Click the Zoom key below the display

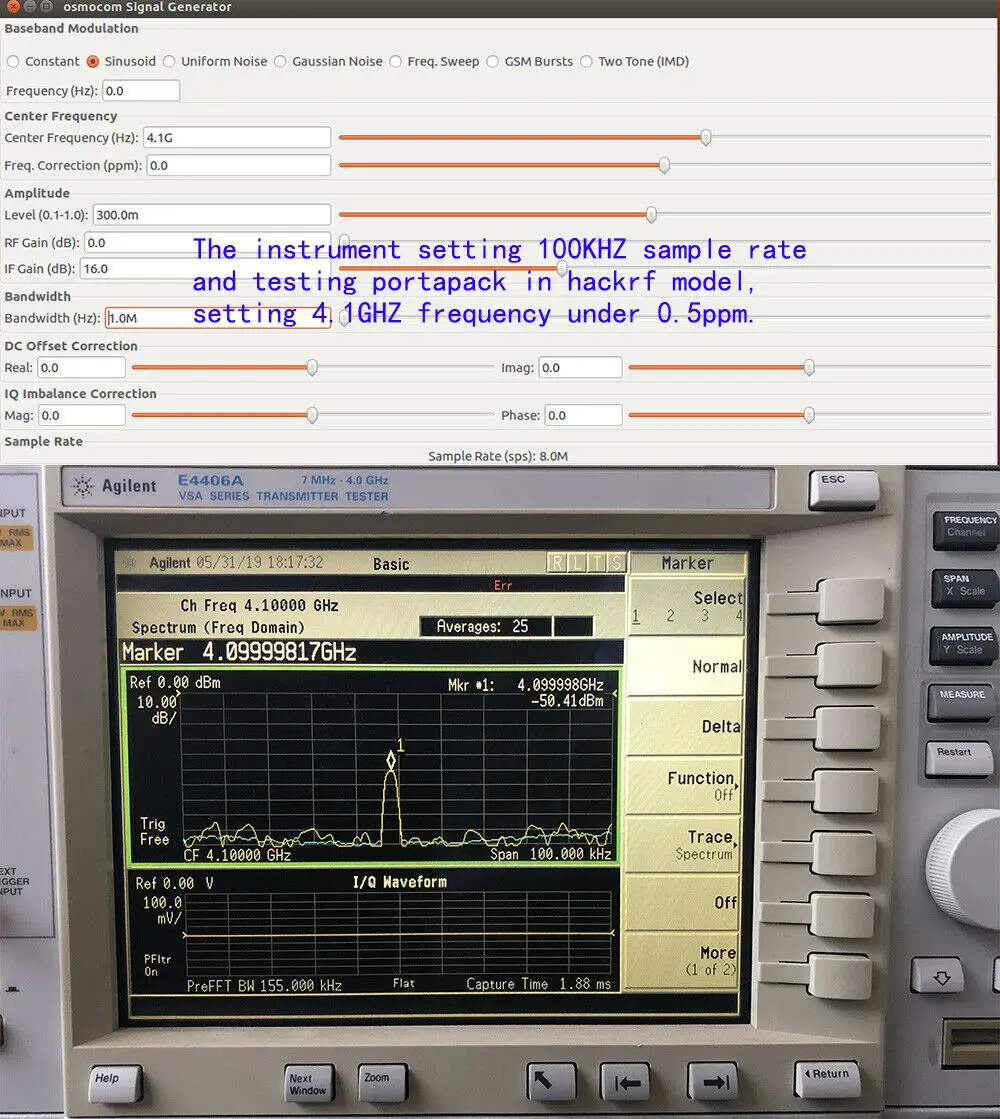point(383,1083)
